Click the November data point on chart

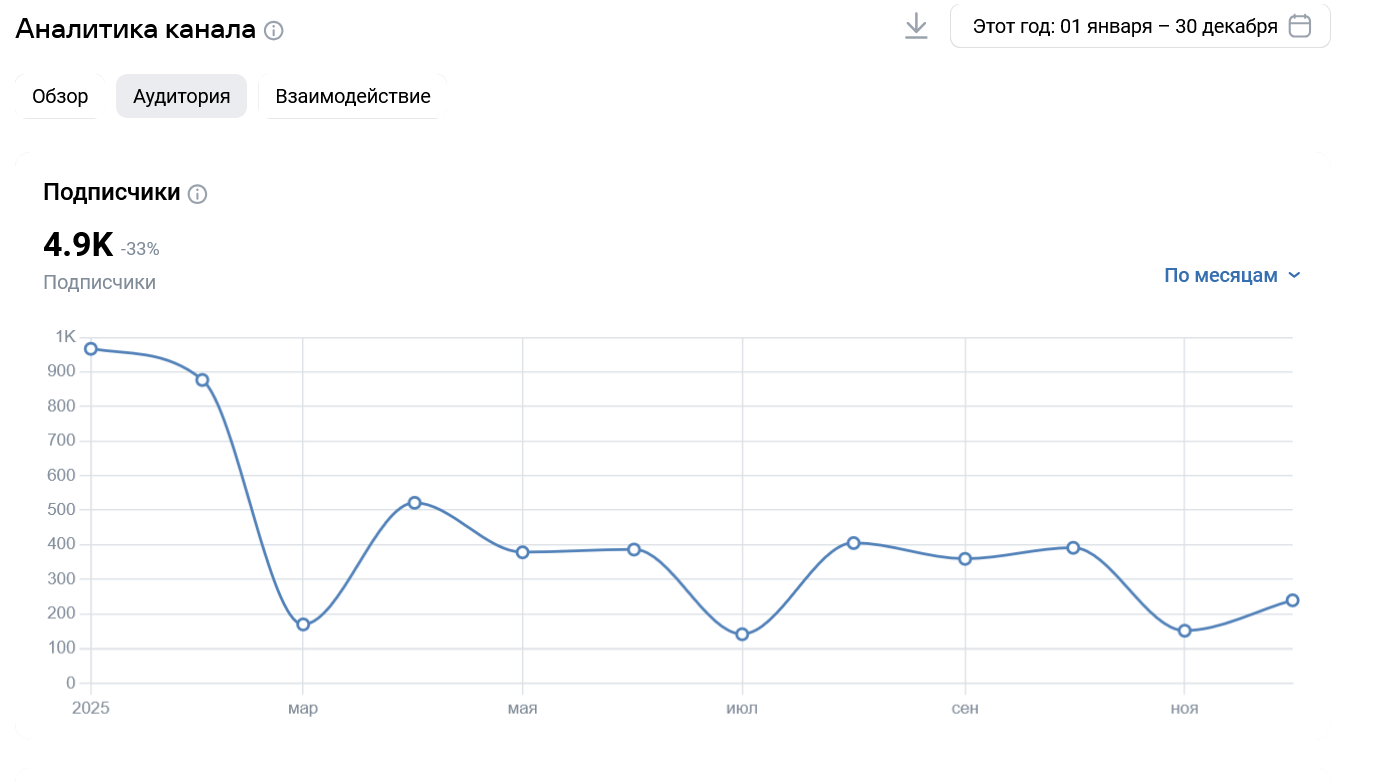click(1184, 631)
